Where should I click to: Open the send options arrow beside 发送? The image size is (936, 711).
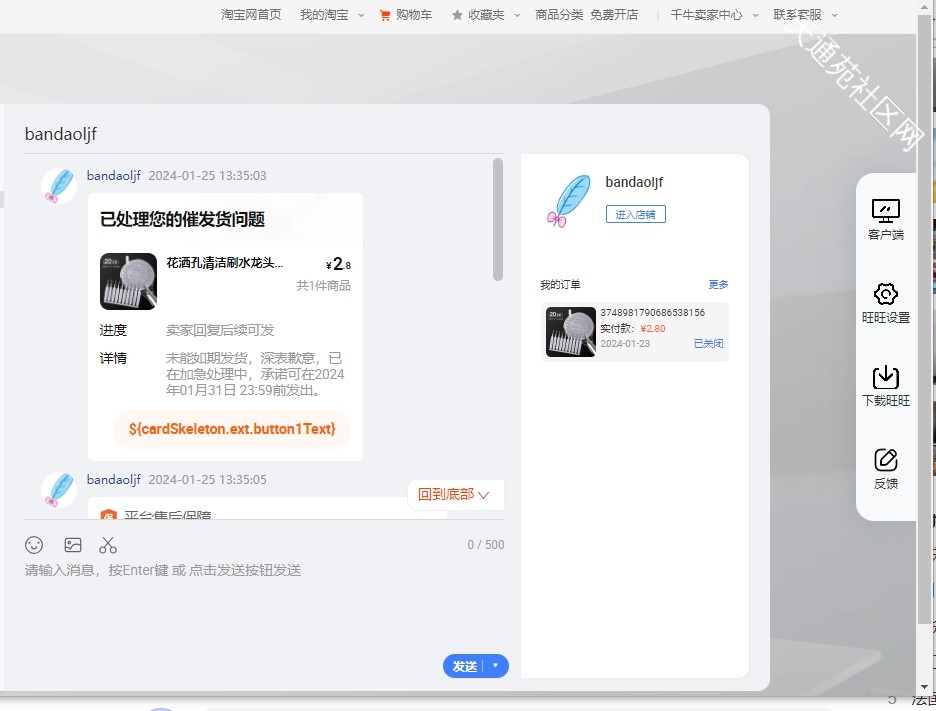point(495,666)
